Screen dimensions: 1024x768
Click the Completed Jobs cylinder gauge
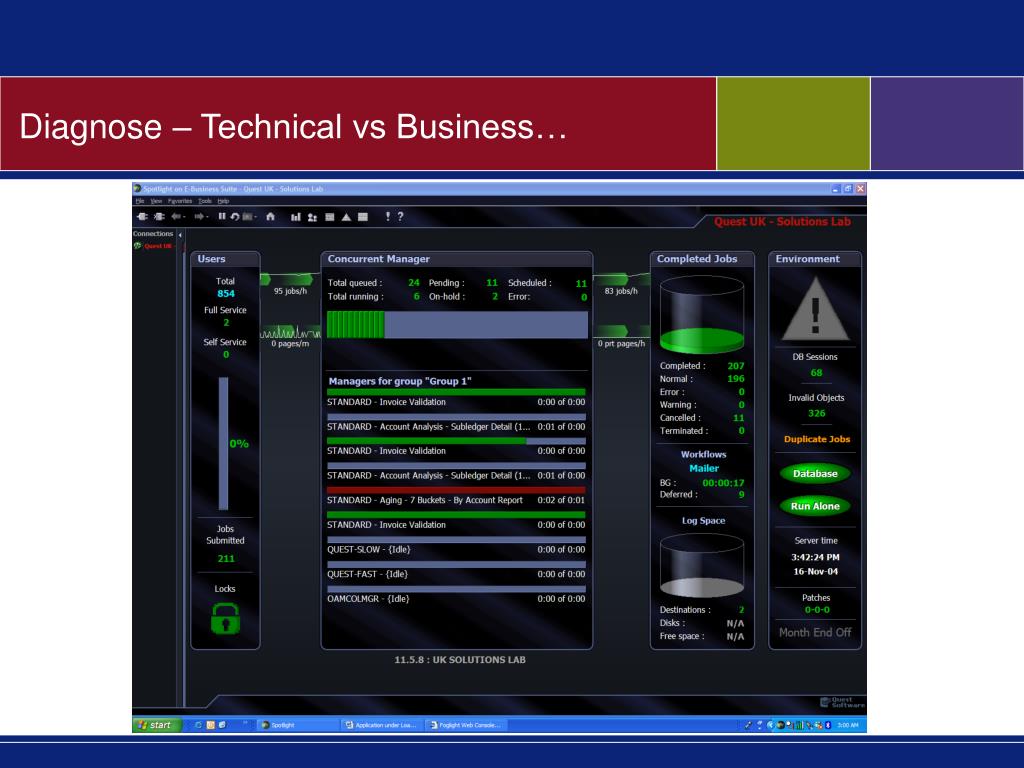click(x=702, y=315)
